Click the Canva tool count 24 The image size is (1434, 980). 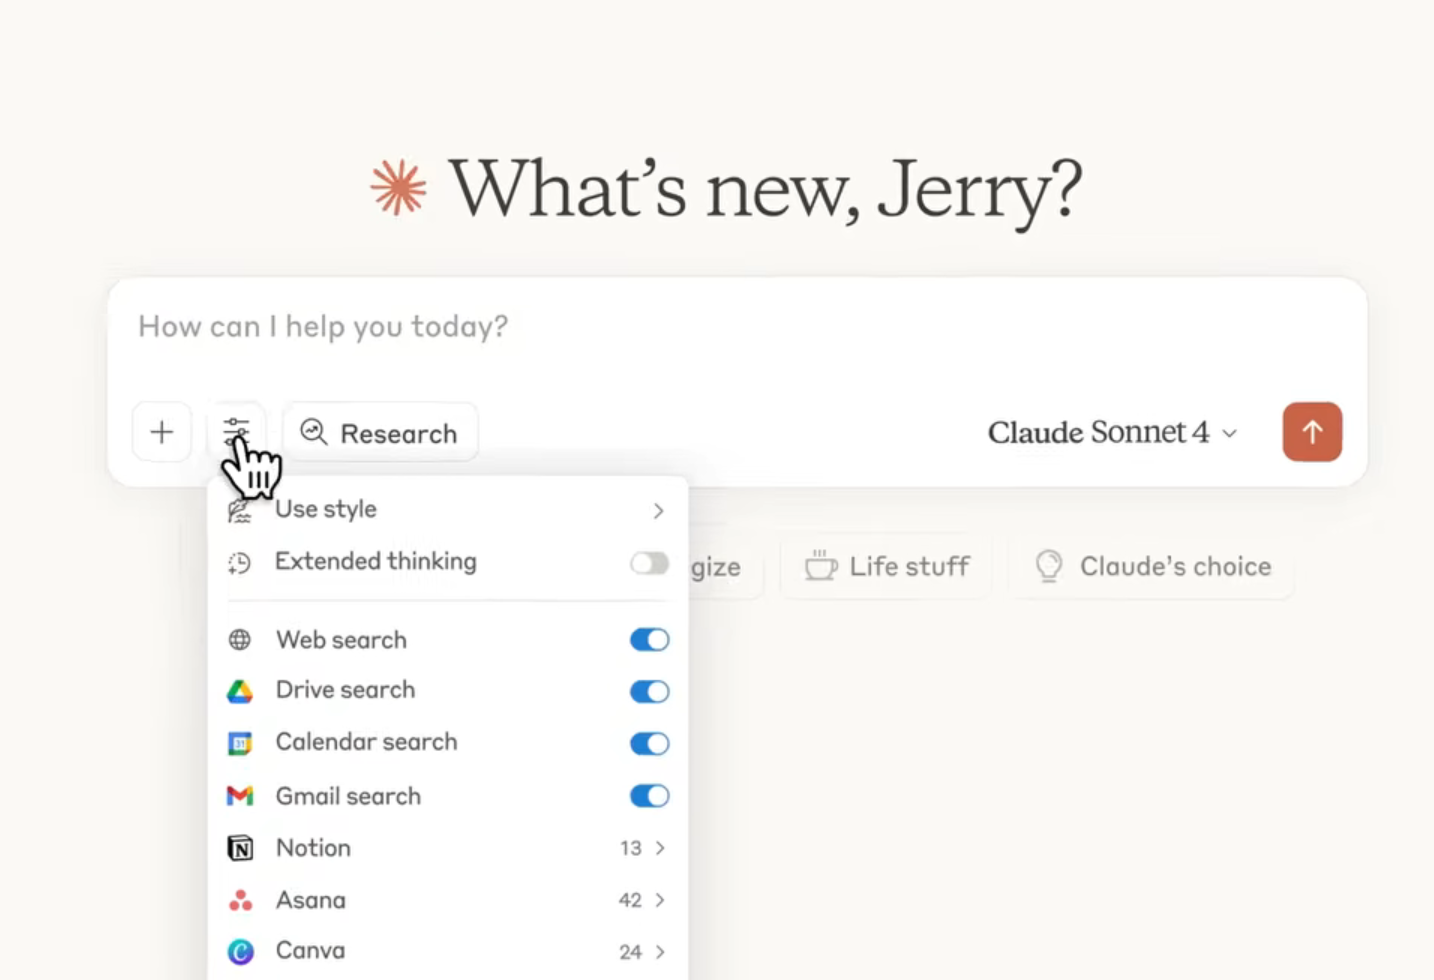pos(630,952)
